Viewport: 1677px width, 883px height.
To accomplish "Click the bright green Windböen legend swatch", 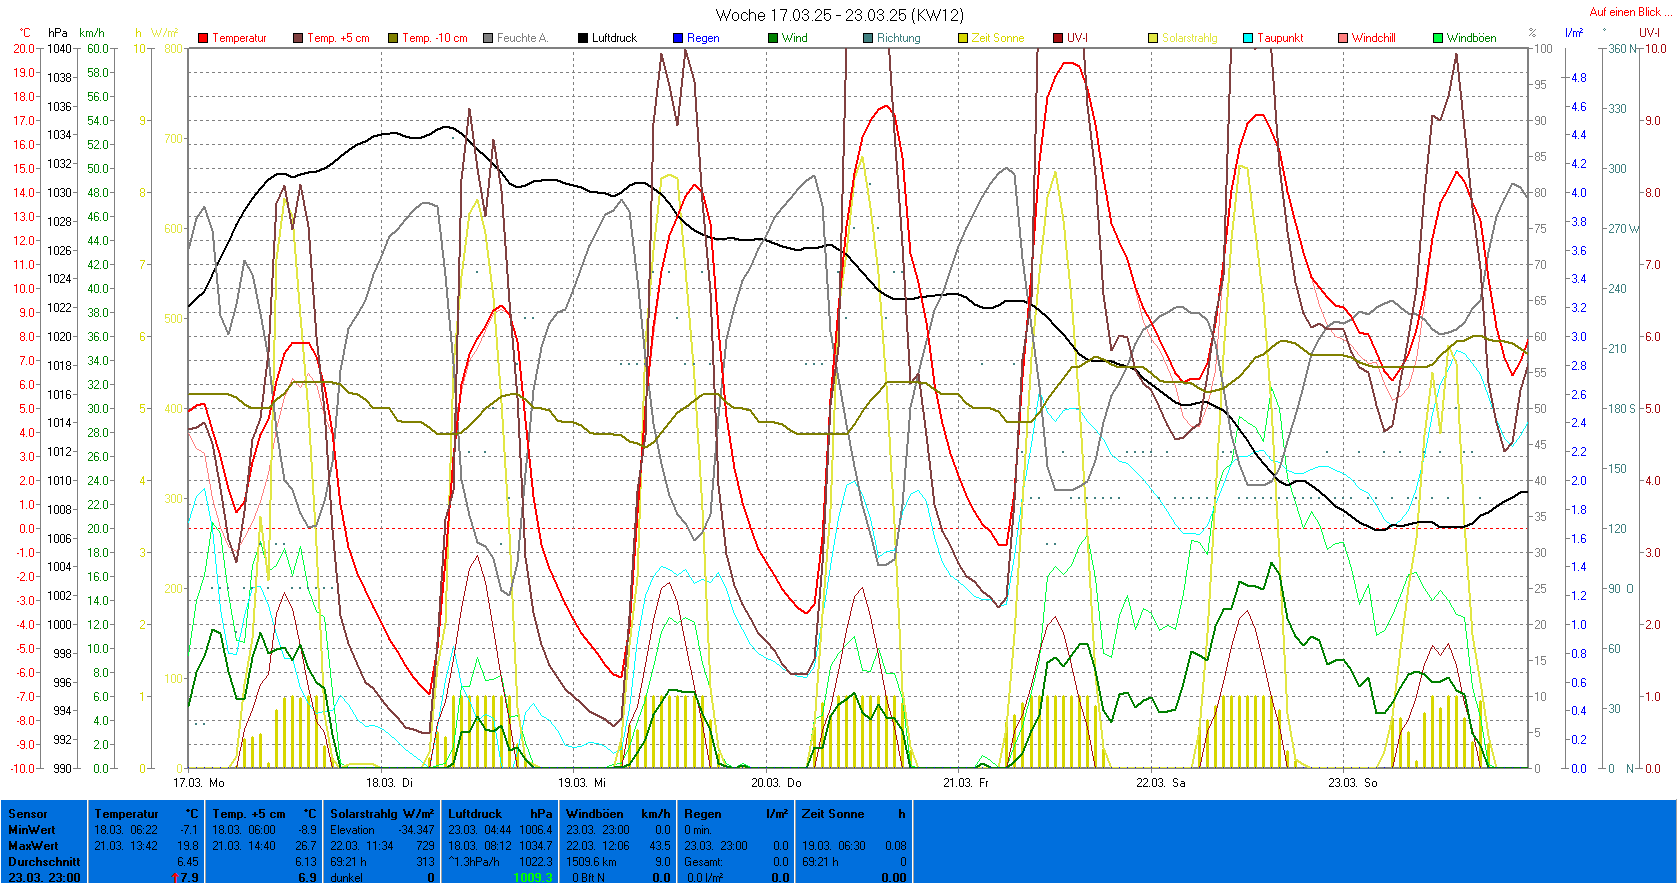I will 1438,38.
